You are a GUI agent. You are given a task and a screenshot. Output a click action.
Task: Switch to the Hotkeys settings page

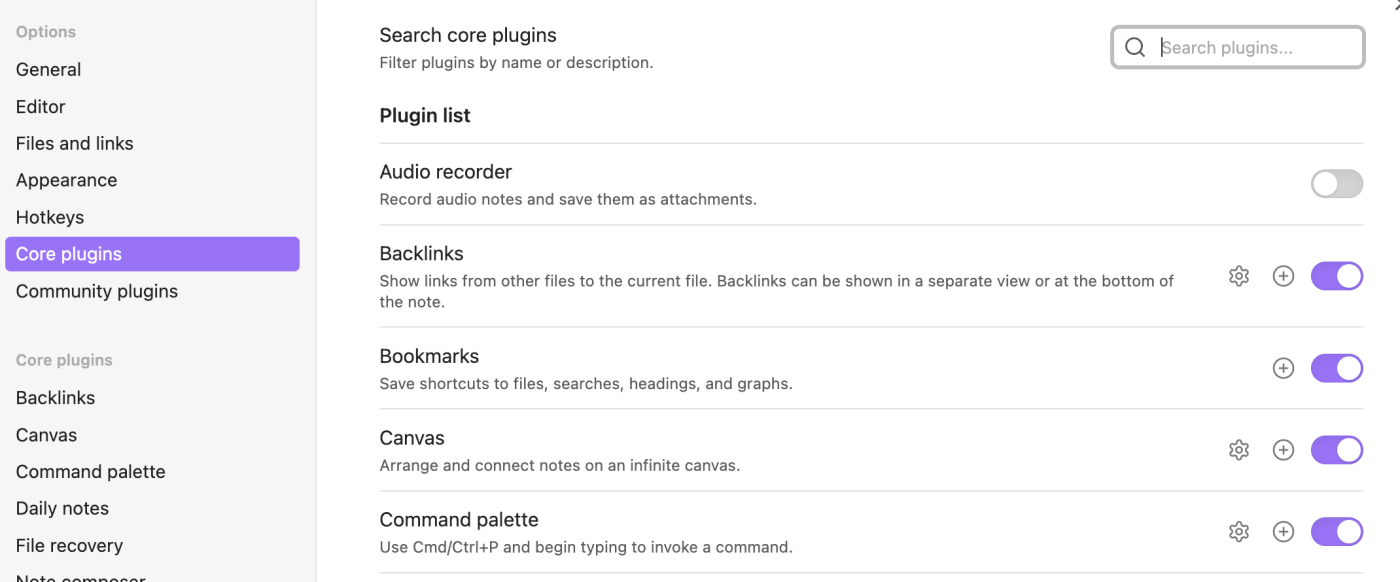49,217
